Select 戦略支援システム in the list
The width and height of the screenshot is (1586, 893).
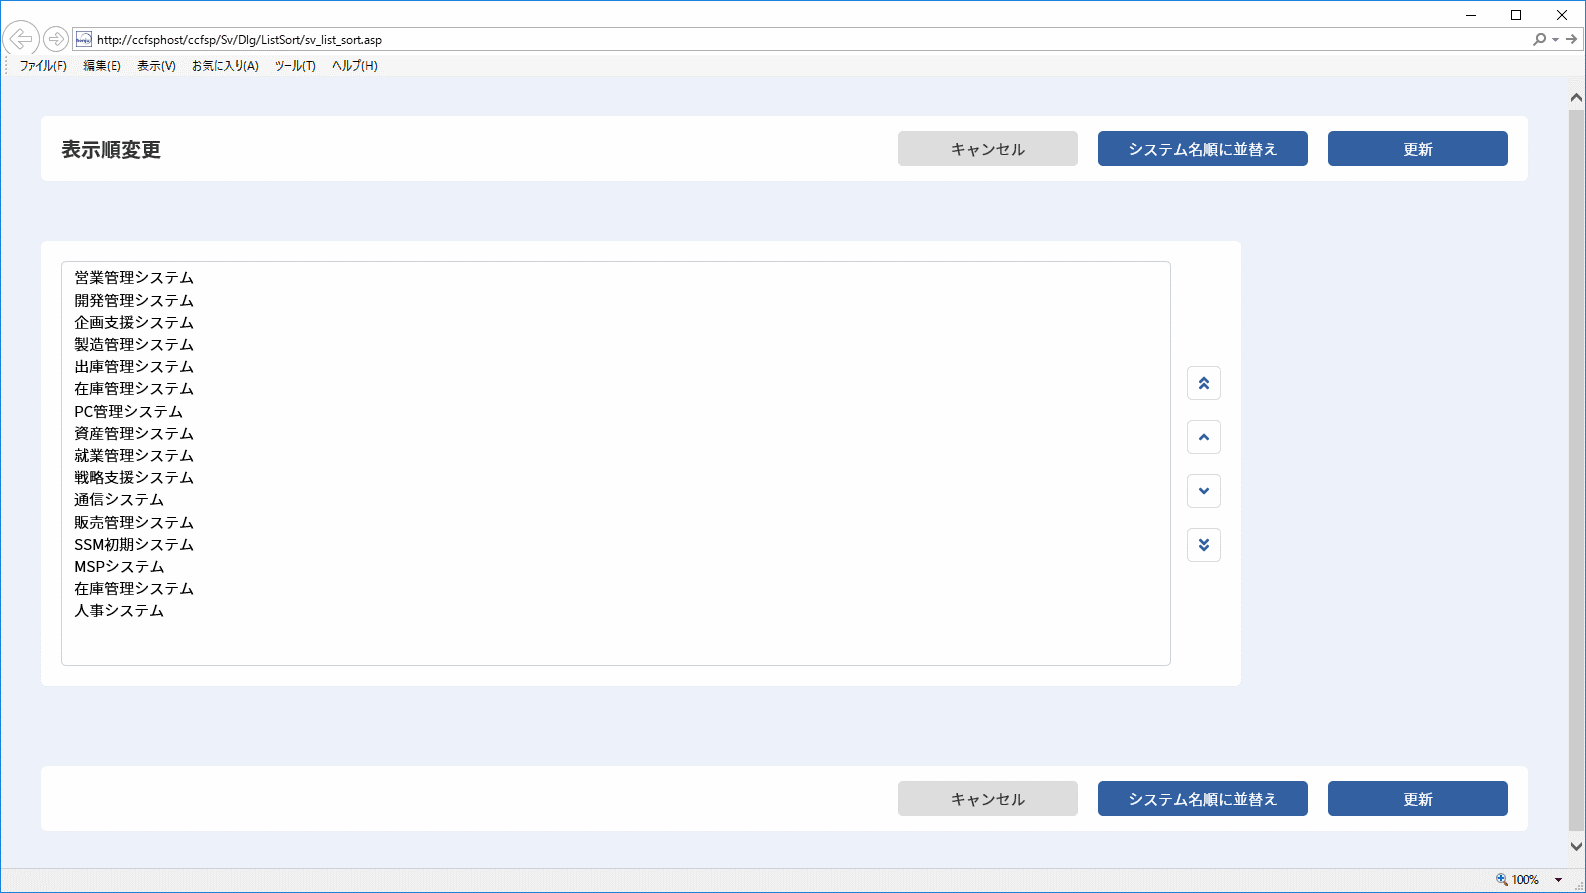point(134,478)
